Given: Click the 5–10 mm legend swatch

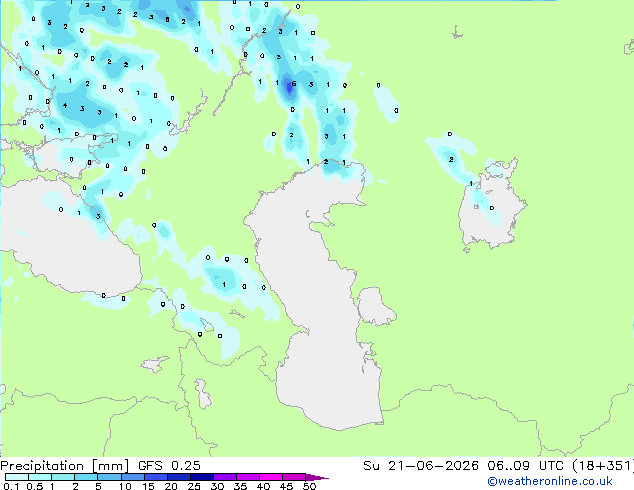Looking at the screenshot, I should point(109,477).
